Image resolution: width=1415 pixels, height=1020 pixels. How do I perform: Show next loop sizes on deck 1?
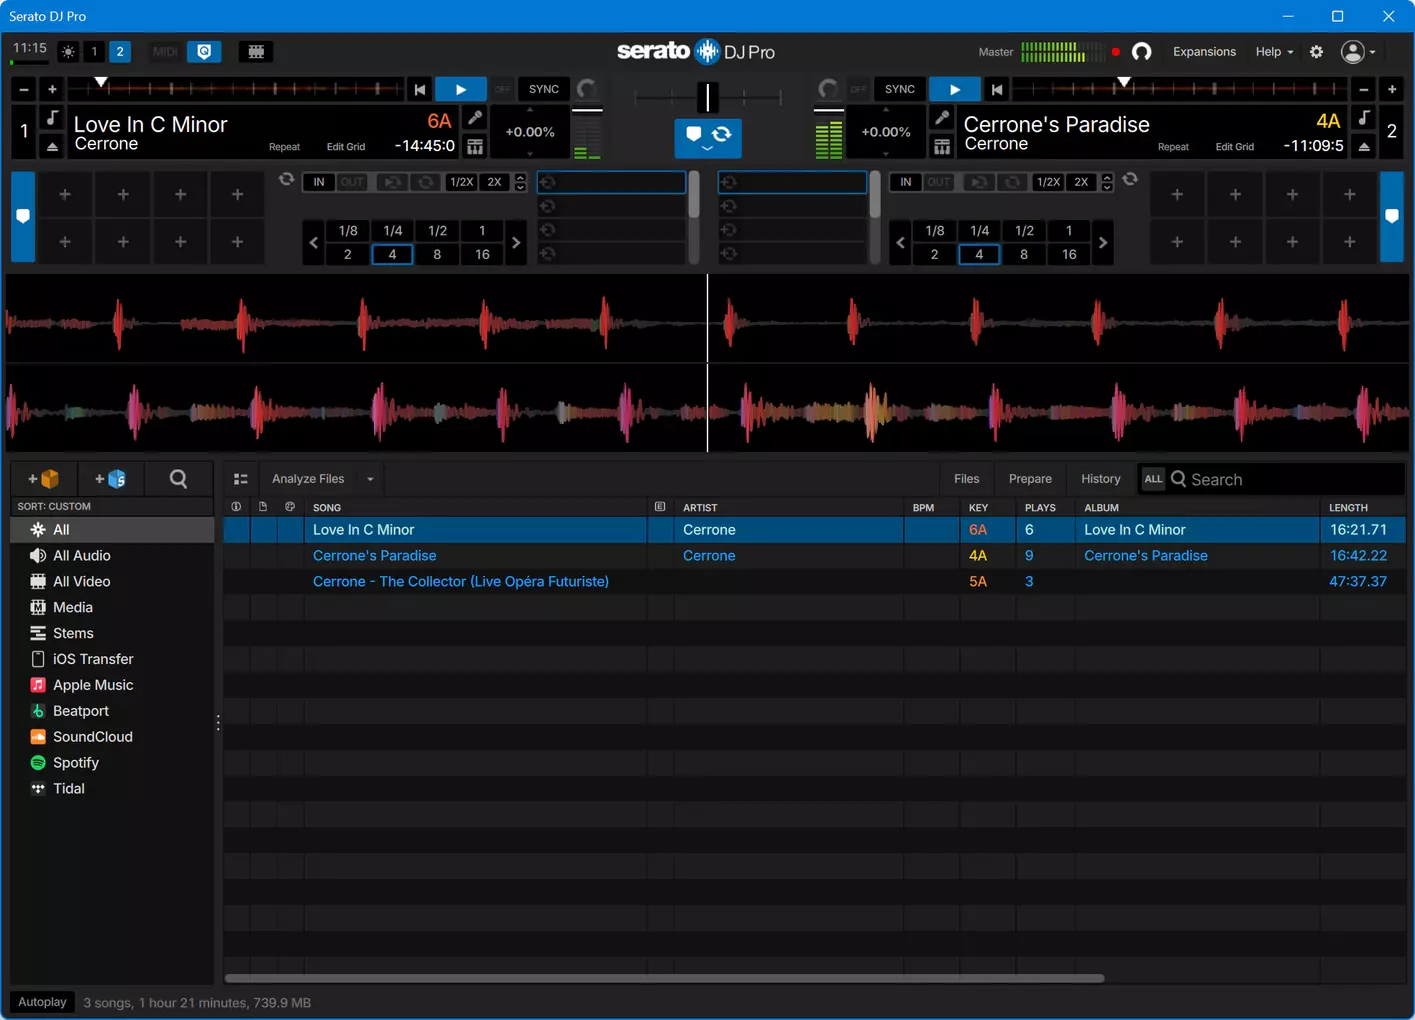pos(516,243)
